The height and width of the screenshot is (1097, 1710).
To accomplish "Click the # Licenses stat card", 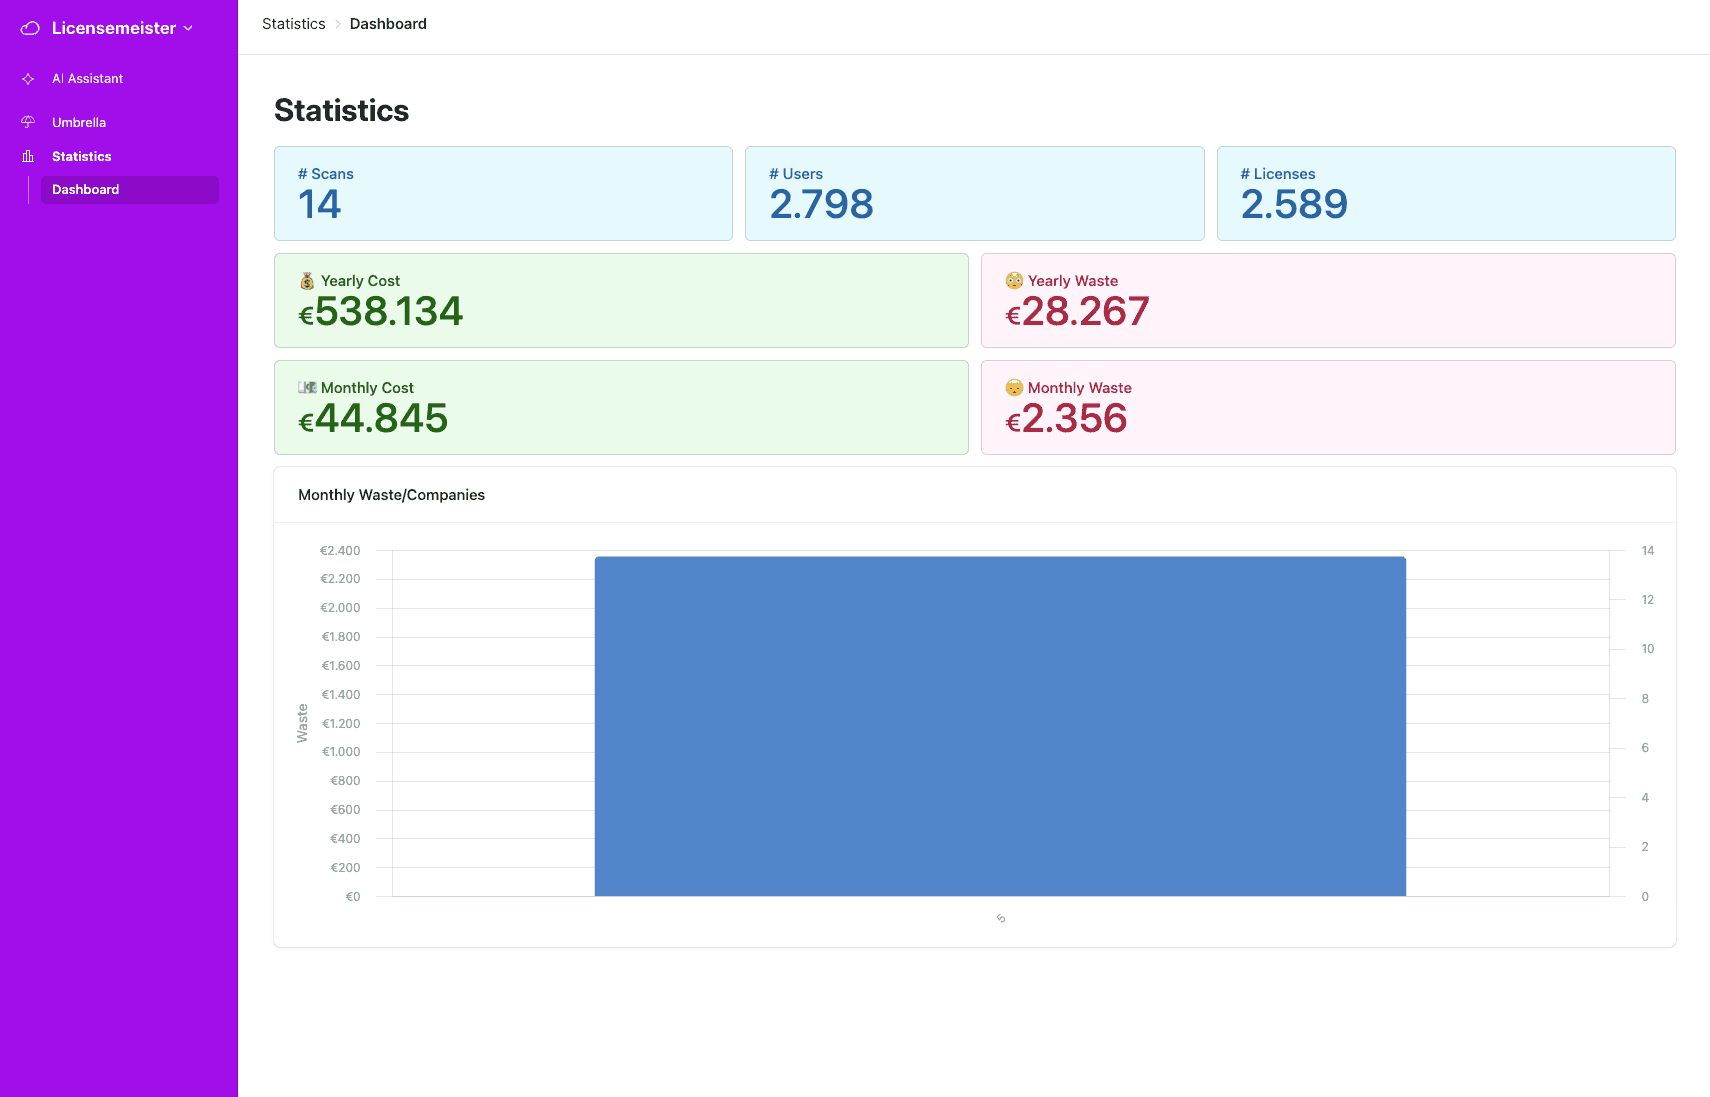I will [x=1446, y=194].
